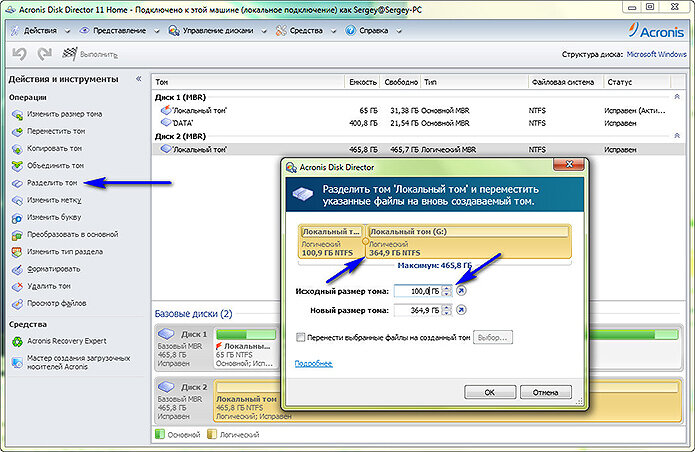Click Отмена in the split volume dialog

pyautogui.click(x=546, y=393)
